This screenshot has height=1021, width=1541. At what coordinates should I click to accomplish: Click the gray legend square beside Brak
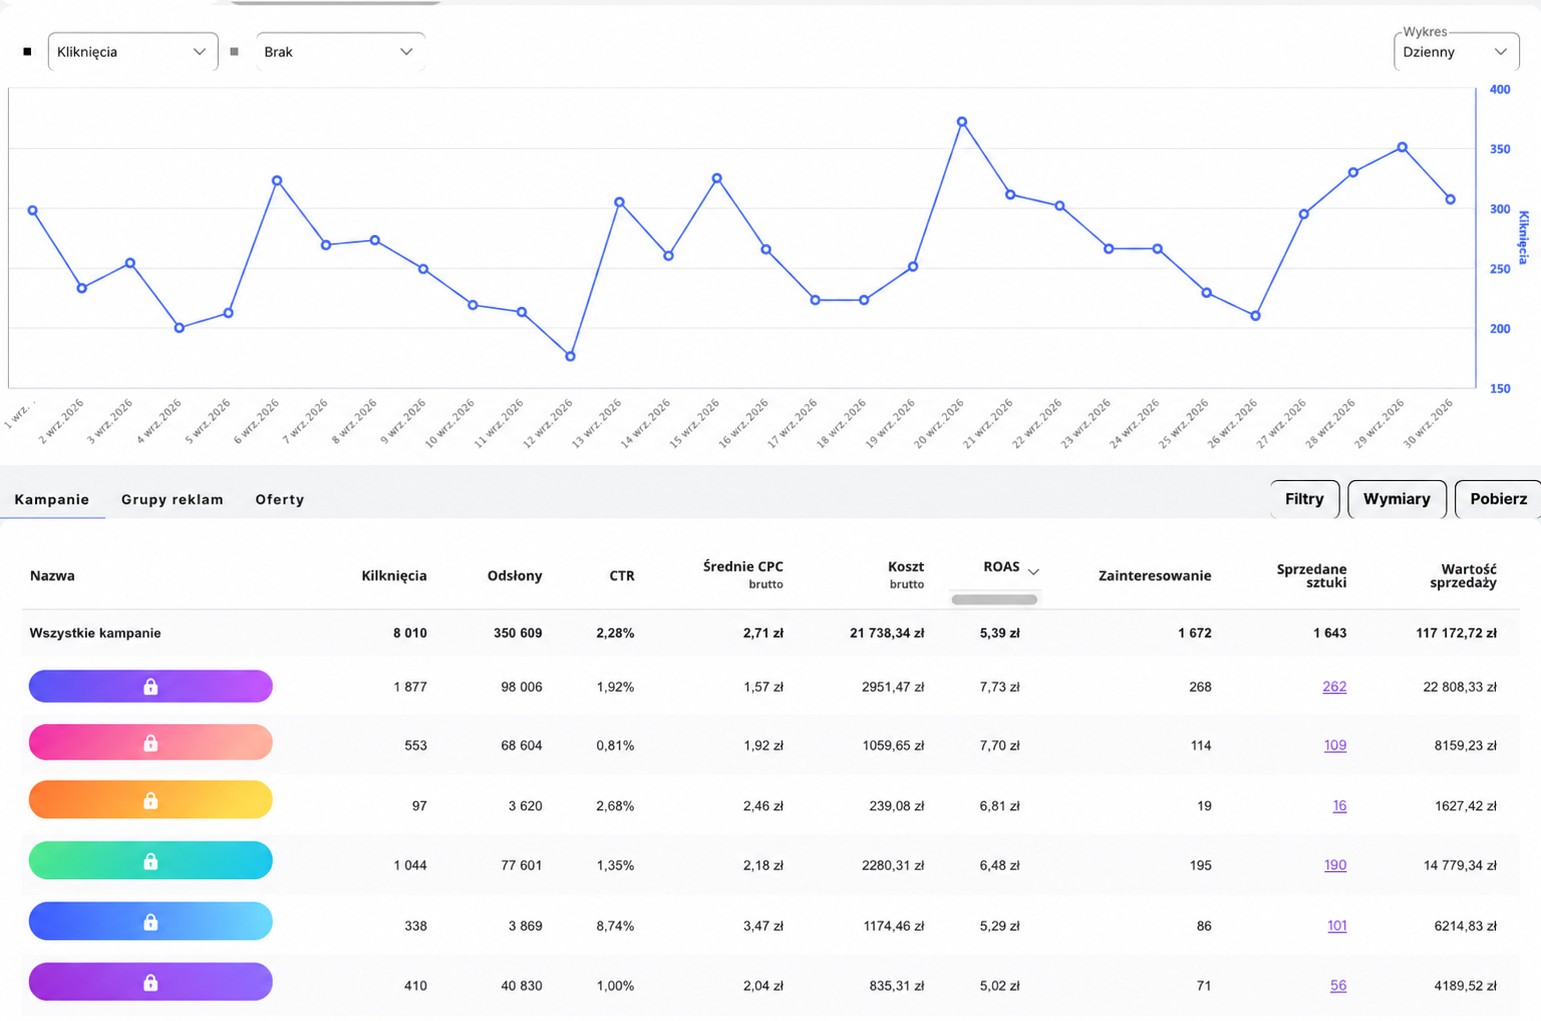click(234, 52)
